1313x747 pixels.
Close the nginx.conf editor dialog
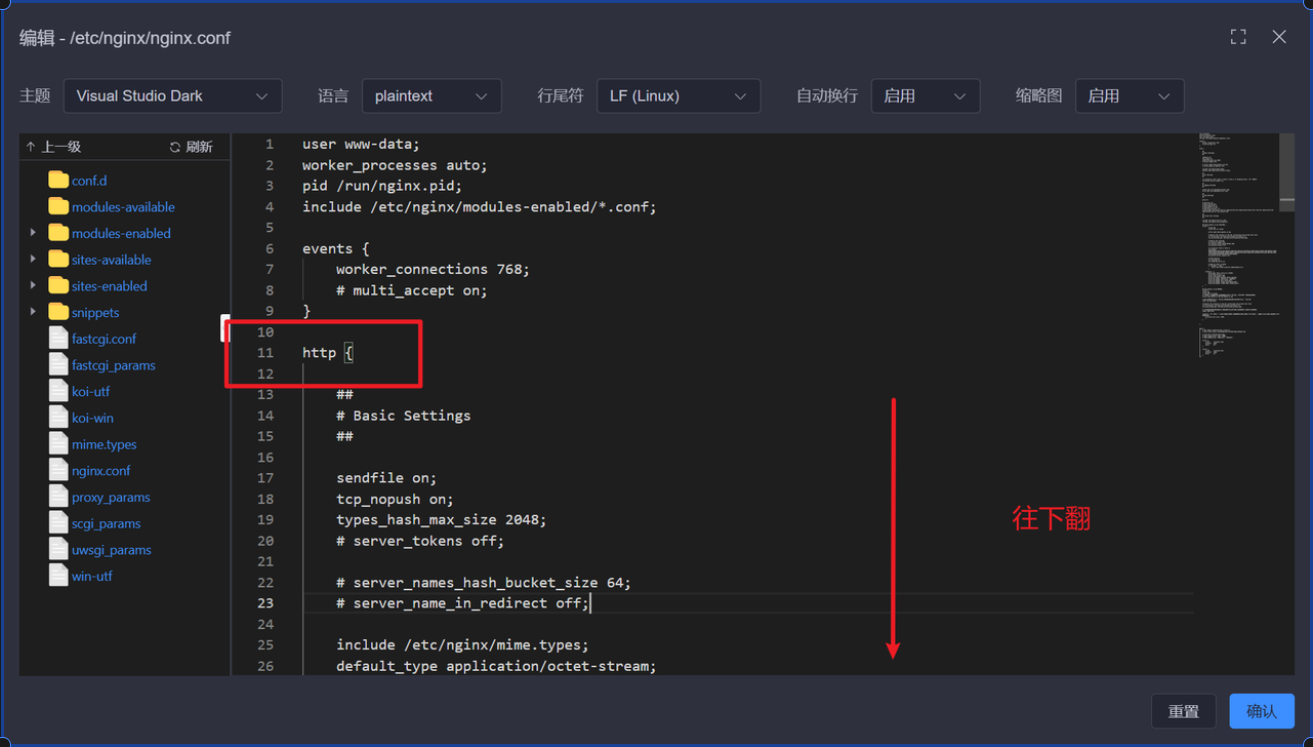(1279, 37)
